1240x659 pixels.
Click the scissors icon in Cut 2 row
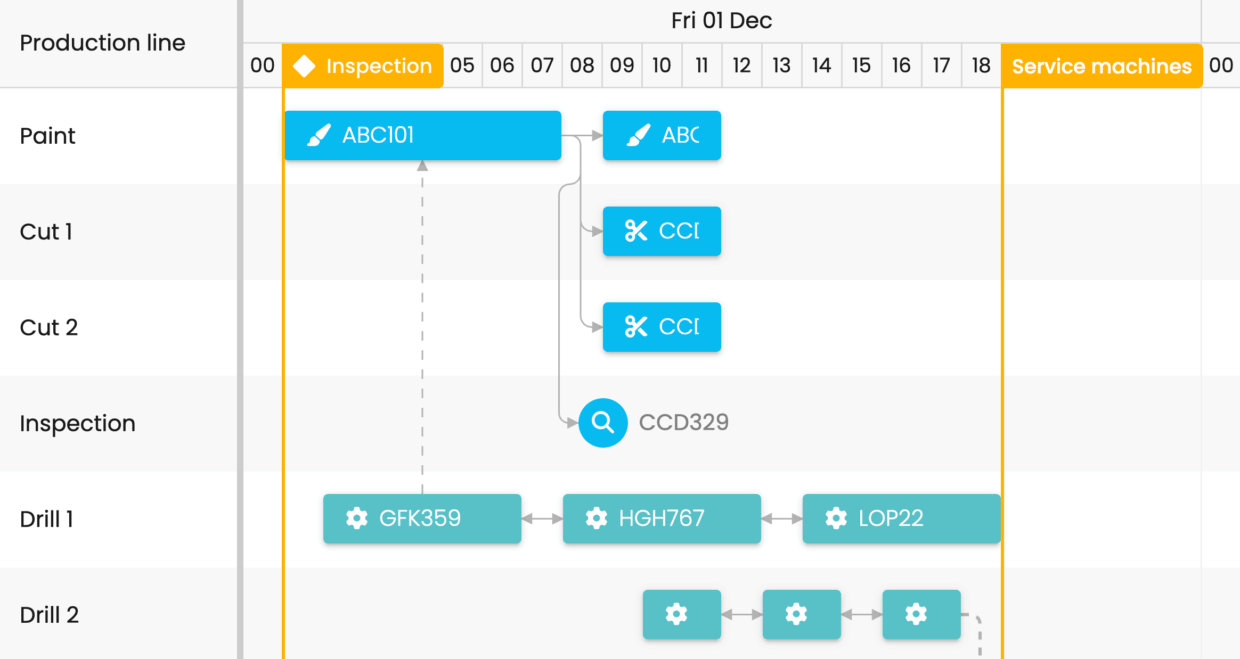pos(636,327)
